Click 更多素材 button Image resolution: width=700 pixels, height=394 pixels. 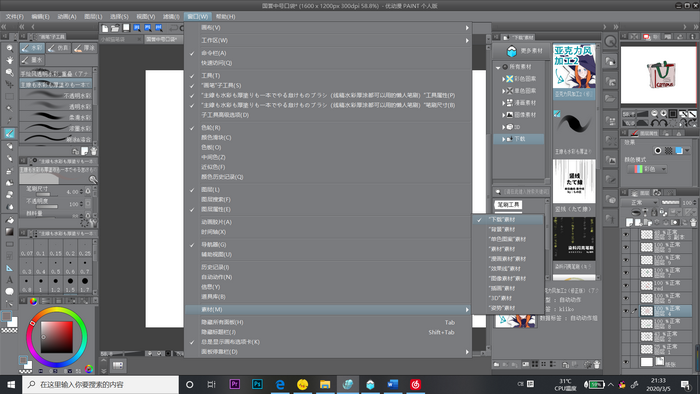521,51
